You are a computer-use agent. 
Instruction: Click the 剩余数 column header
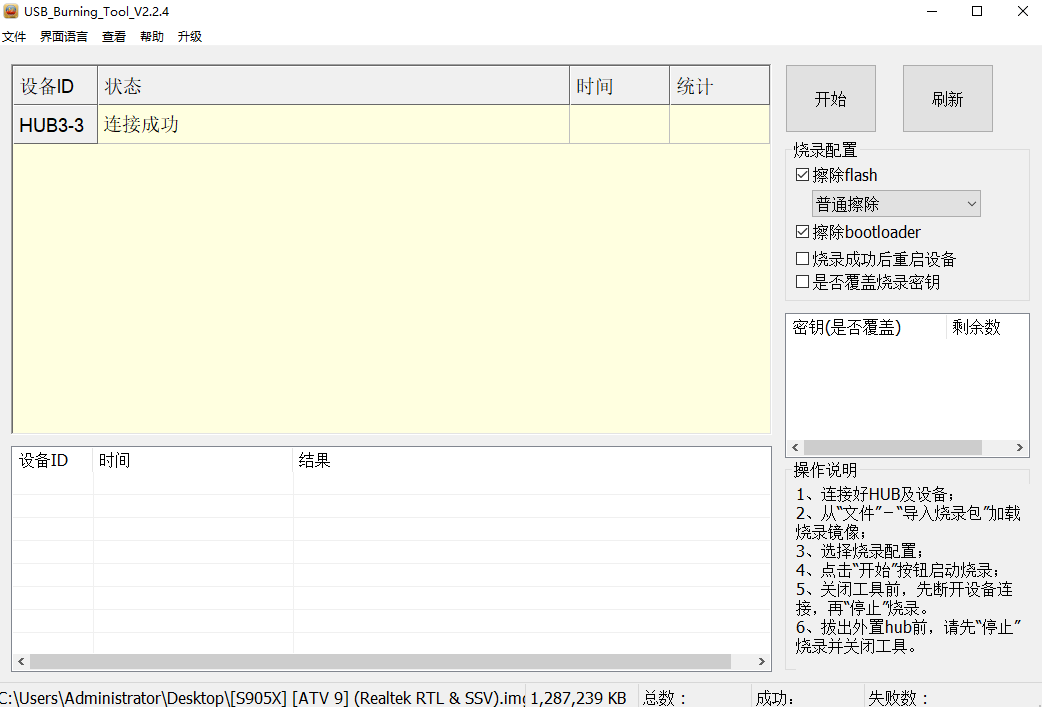coord(987,327)
